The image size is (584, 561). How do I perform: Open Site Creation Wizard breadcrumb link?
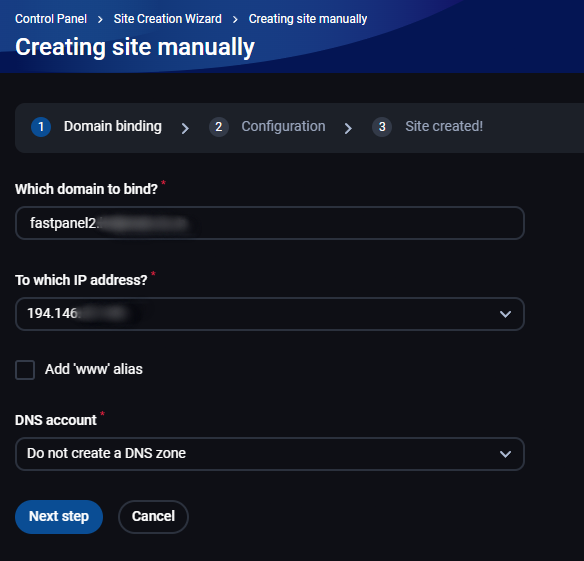168,19
